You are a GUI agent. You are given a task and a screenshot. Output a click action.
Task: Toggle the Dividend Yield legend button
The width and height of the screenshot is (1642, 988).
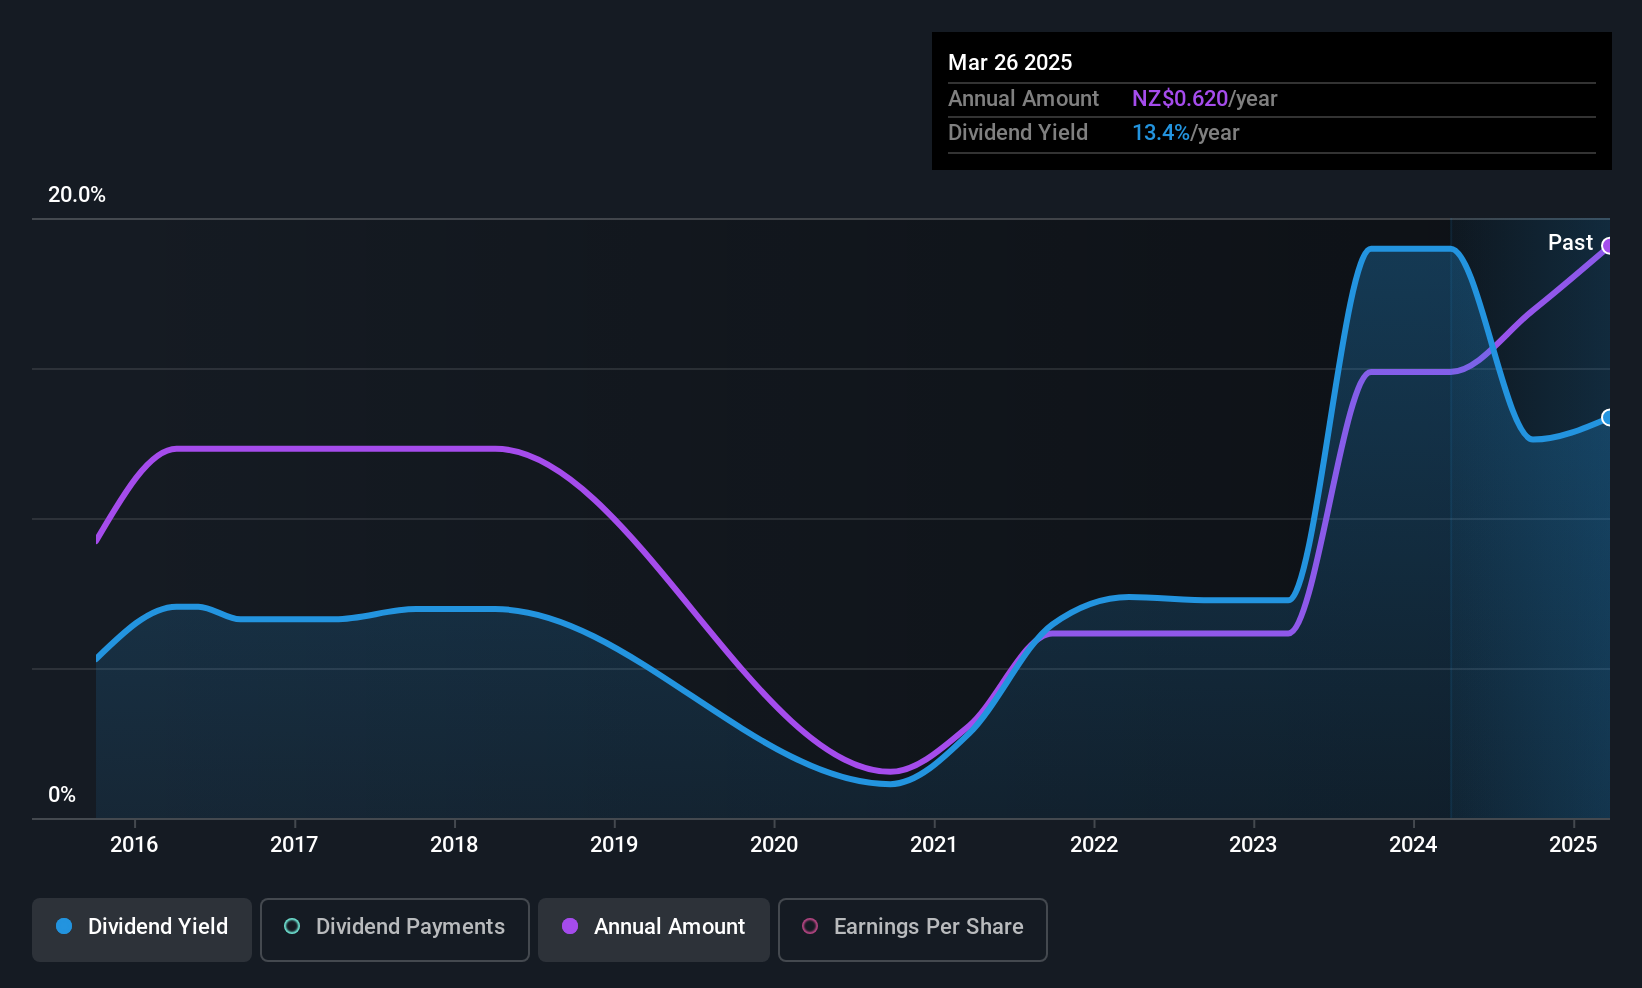point(142,929)
